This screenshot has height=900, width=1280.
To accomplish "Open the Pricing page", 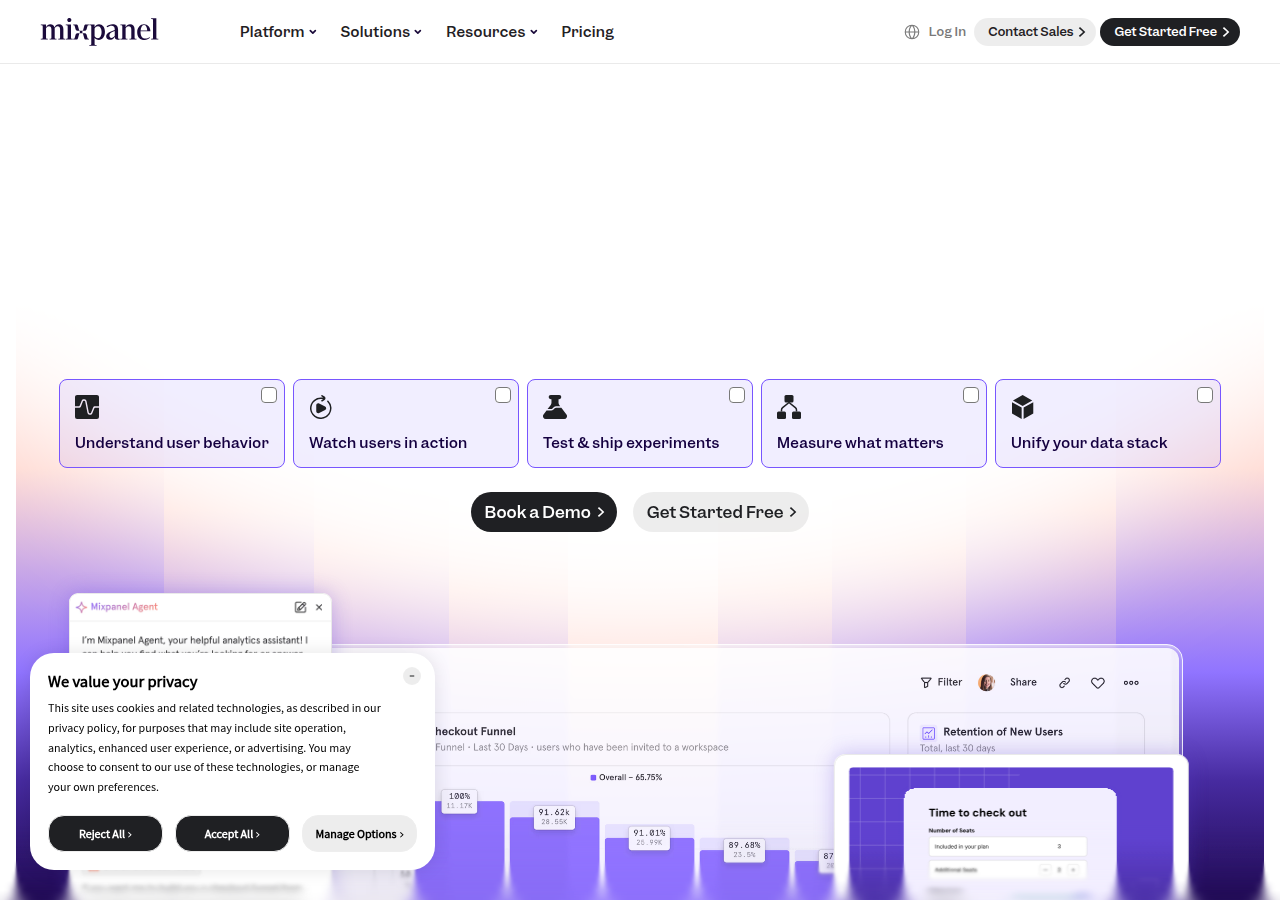I will click(588, 32).
